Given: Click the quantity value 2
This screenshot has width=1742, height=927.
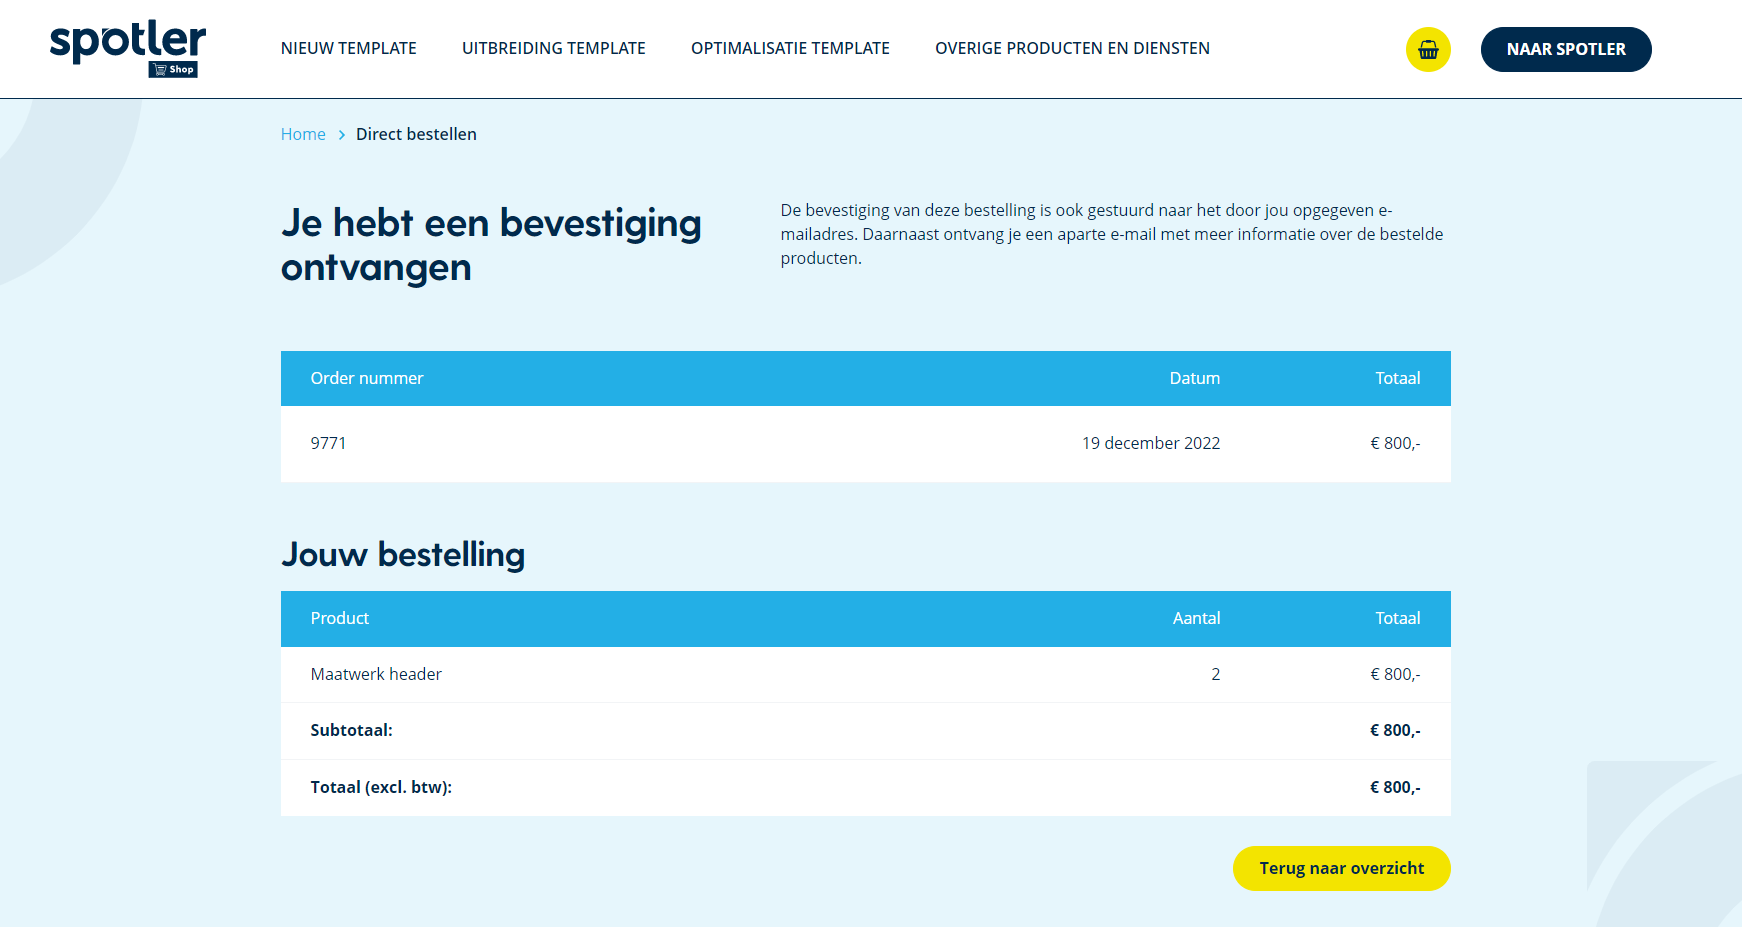Looking at the screenshot, I should 1216,674.
